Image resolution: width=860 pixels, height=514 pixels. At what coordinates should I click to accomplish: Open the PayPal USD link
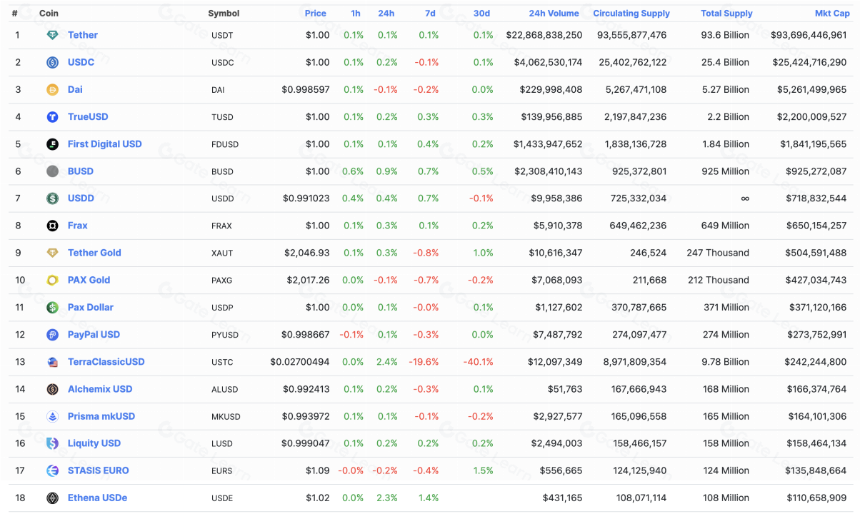coord(94,335)
